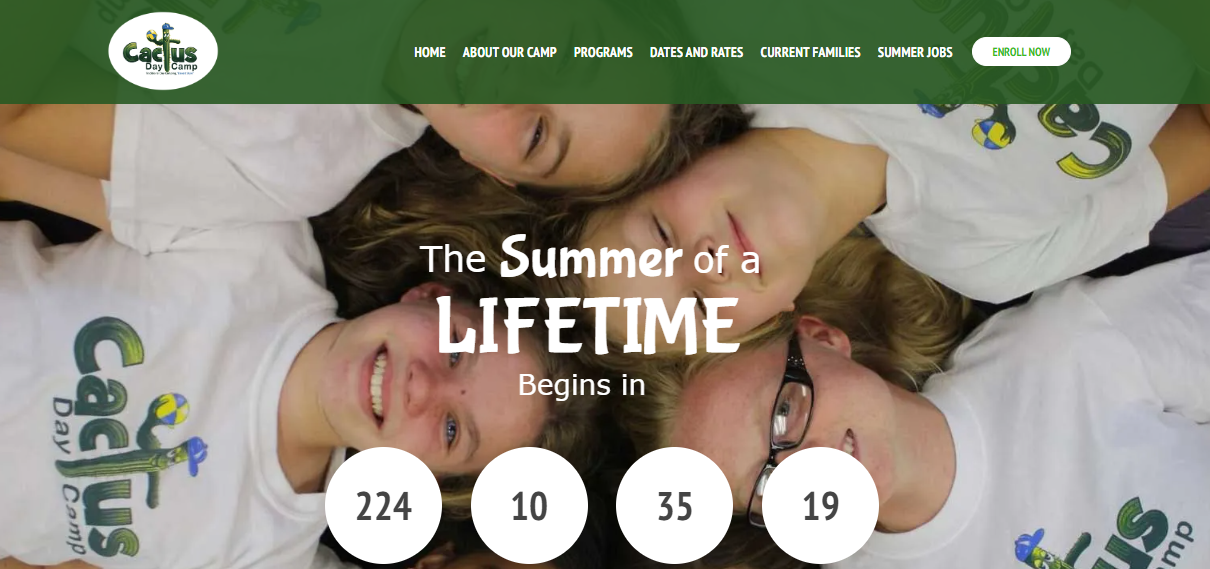Click "The Summer of a" heading

point(590,258)
